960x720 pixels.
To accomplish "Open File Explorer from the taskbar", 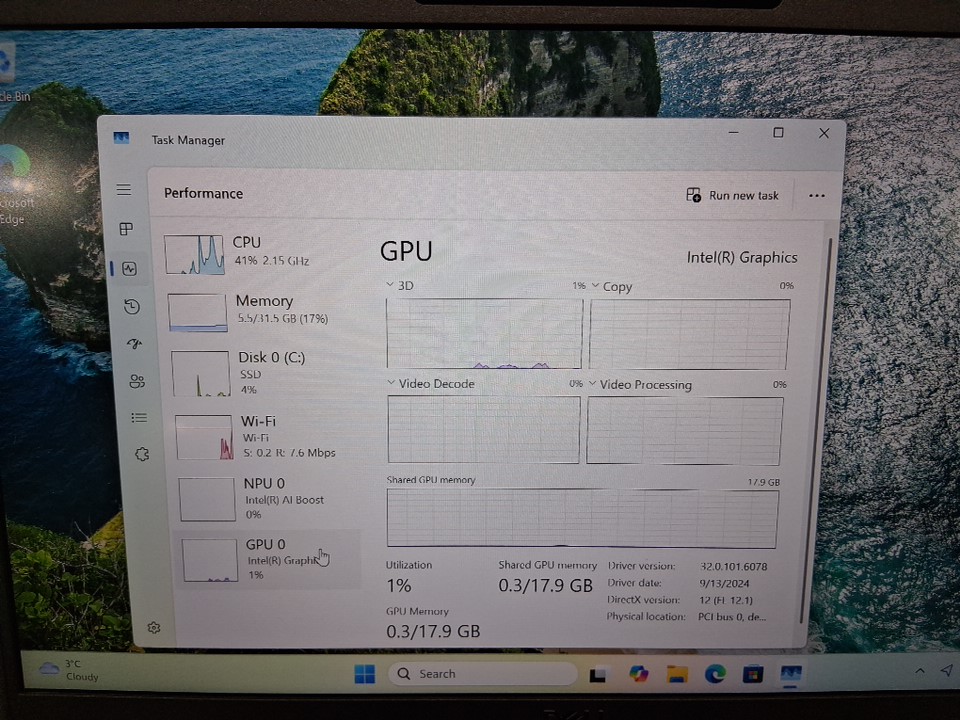I will 677,674.
